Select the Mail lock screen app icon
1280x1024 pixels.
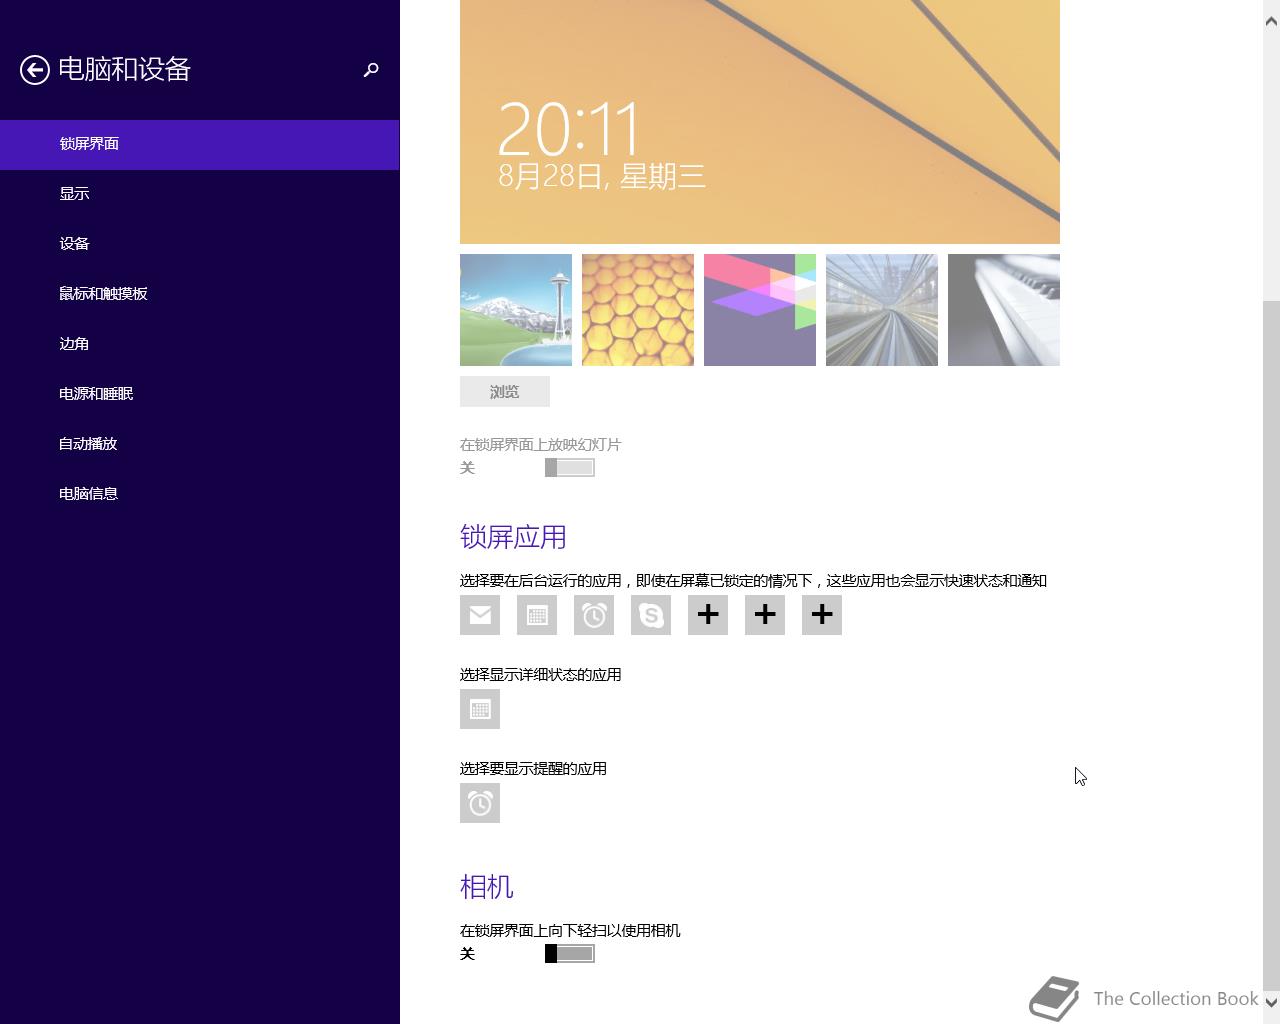tap(480, 615)
